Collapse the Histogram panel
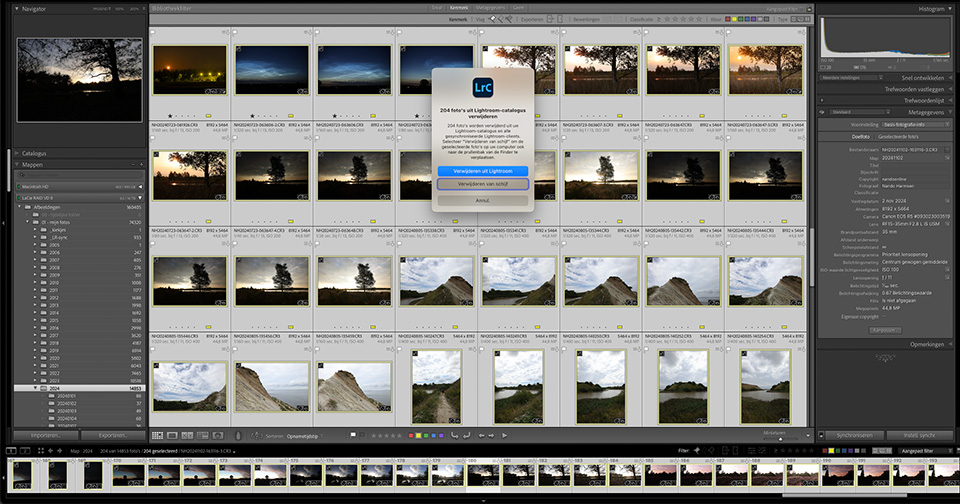This screenshot has height=504, width=960. click(950, 9)
